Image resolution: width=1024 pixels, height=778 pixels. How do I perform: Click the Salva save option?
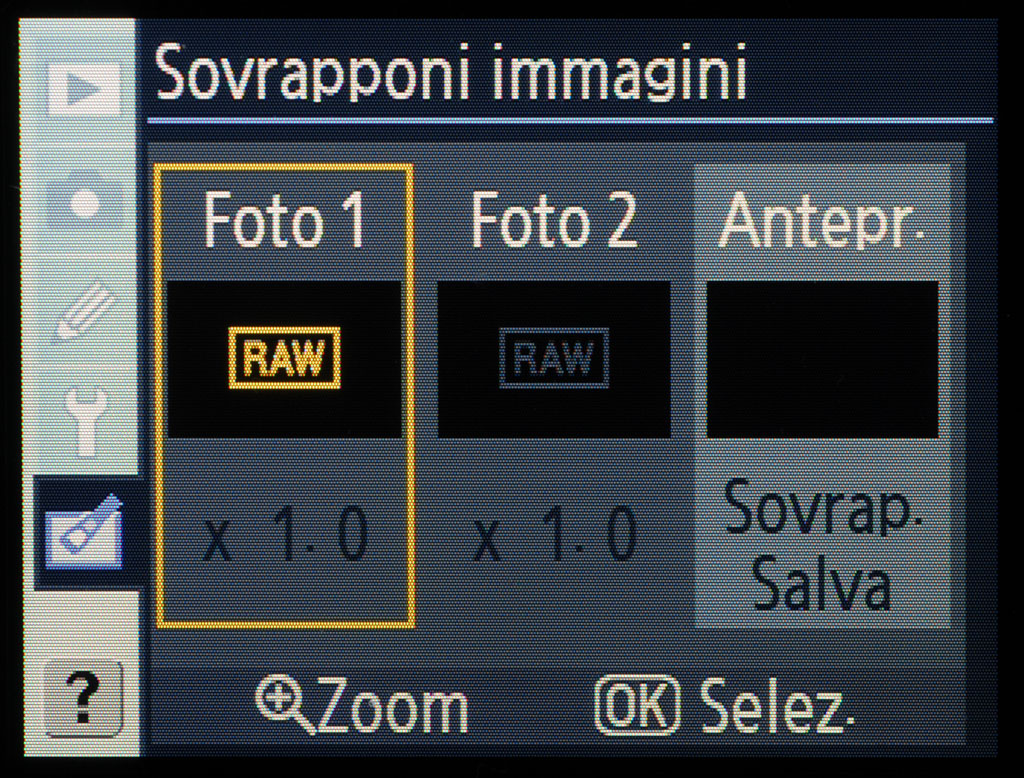pos(822,583)
